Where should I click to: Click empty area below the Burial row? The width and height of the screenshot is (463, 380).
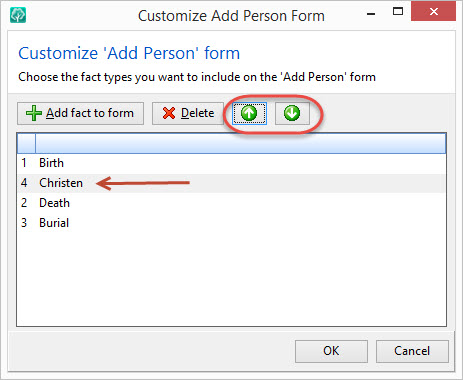(231, 280)
